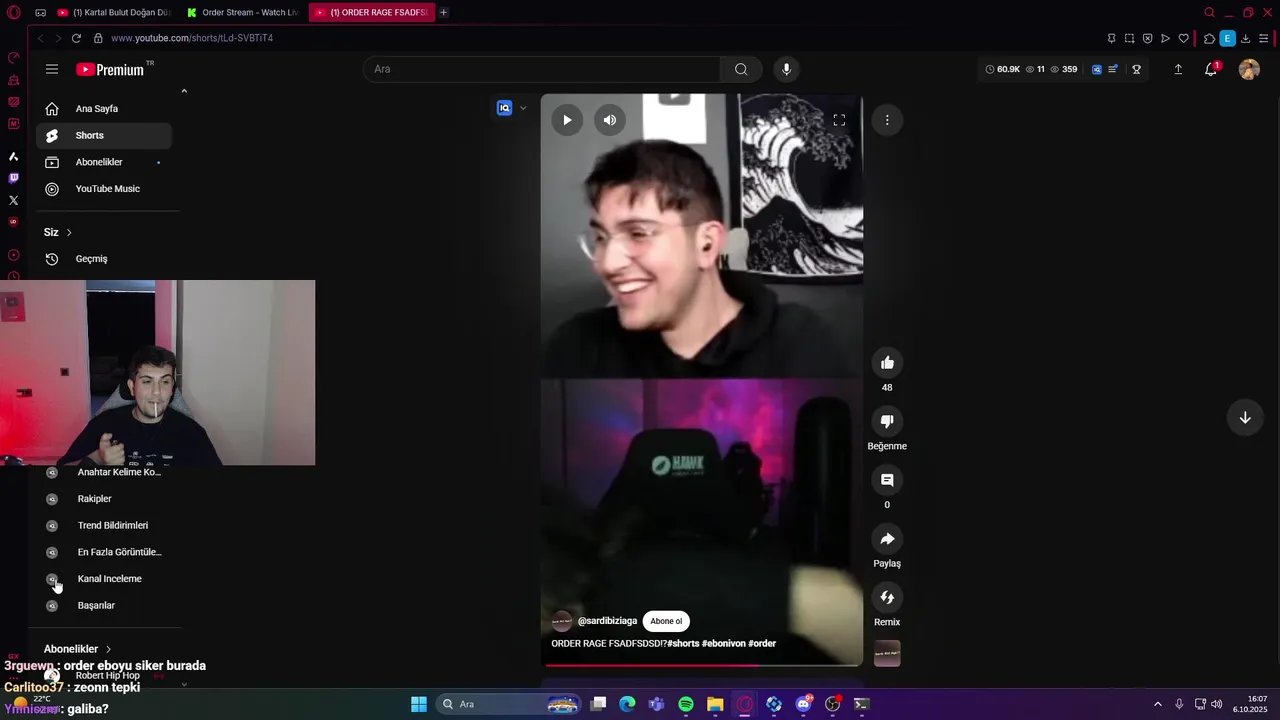1280x720 pixels.
Task: Switch to Order Stream Kick tab
Action: (243, 12)
